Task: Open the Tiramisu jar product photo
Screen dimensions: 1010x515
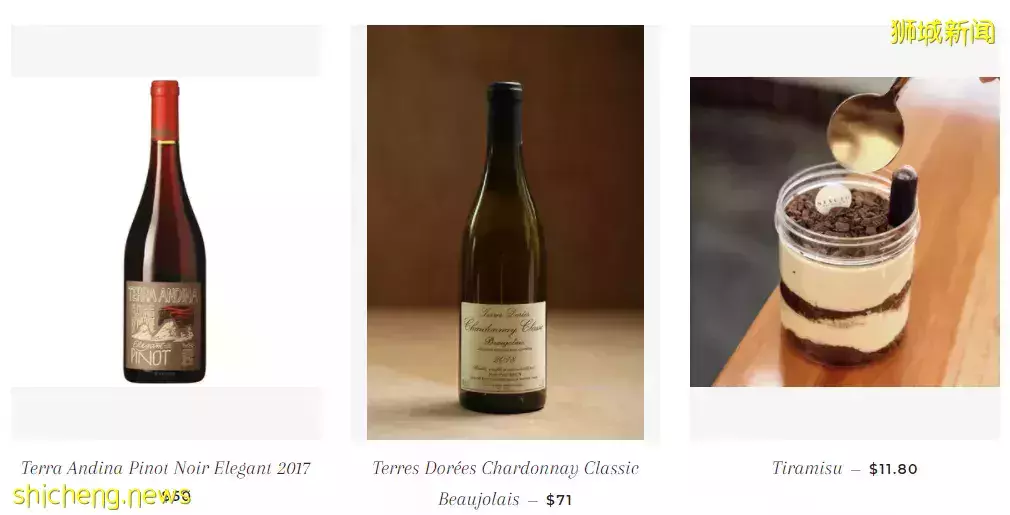Action: coord(844,232)
